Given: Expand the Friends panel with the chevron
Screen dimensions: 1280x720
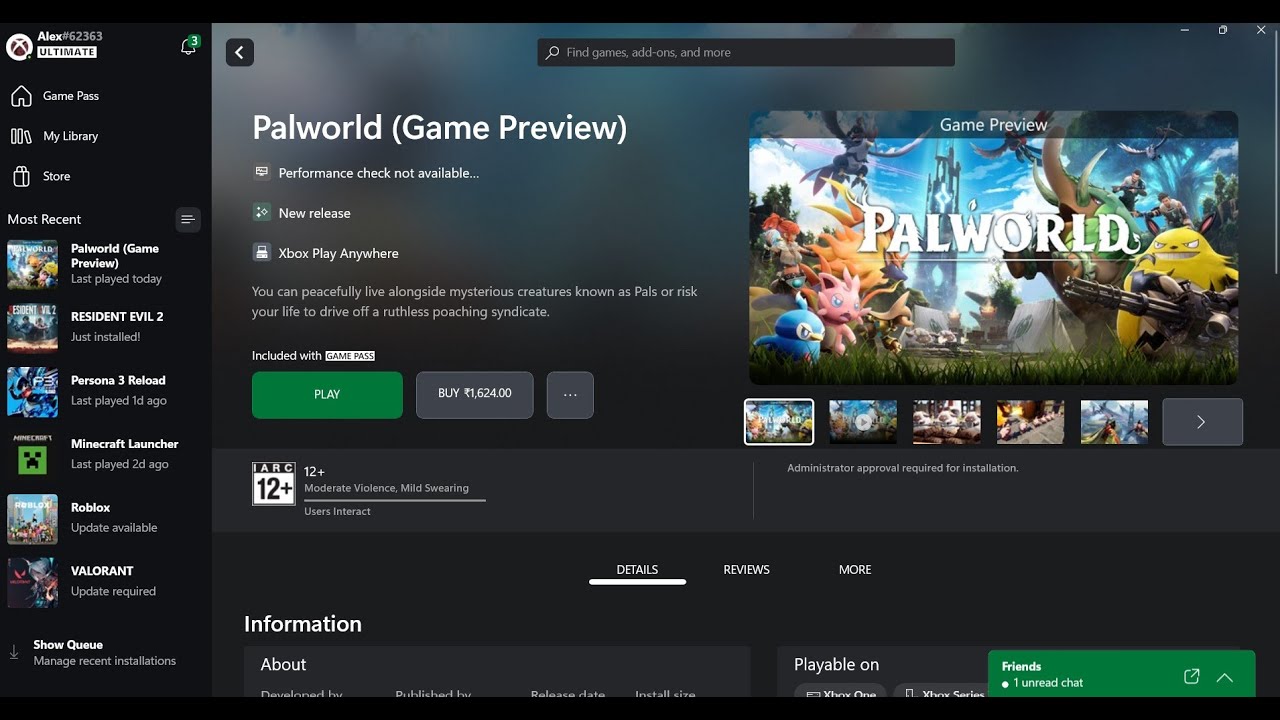Looking at the screenshot, I should pyautogui.click(x=1225, y=677).
